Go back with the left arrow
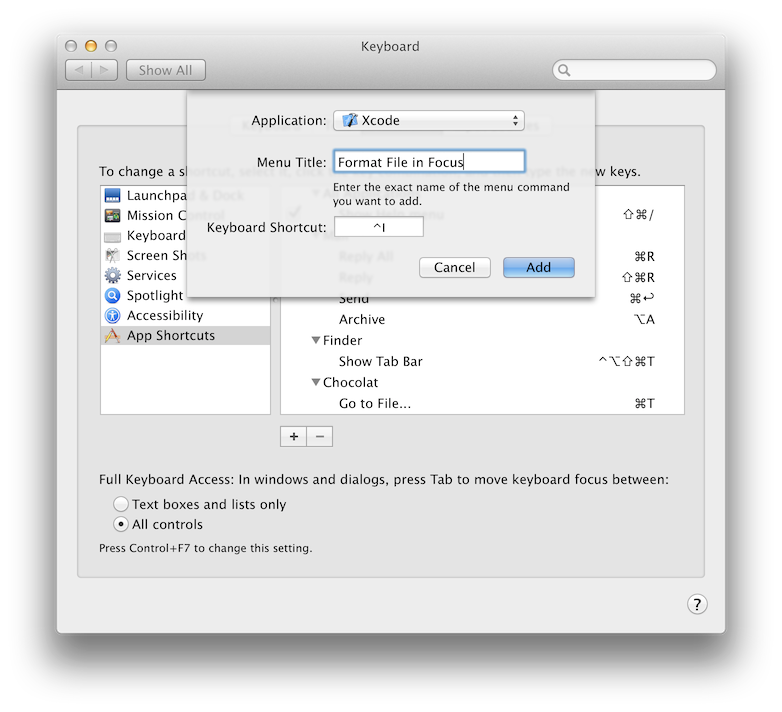This screenshot has height=712, width=782. tap(78, 70)
